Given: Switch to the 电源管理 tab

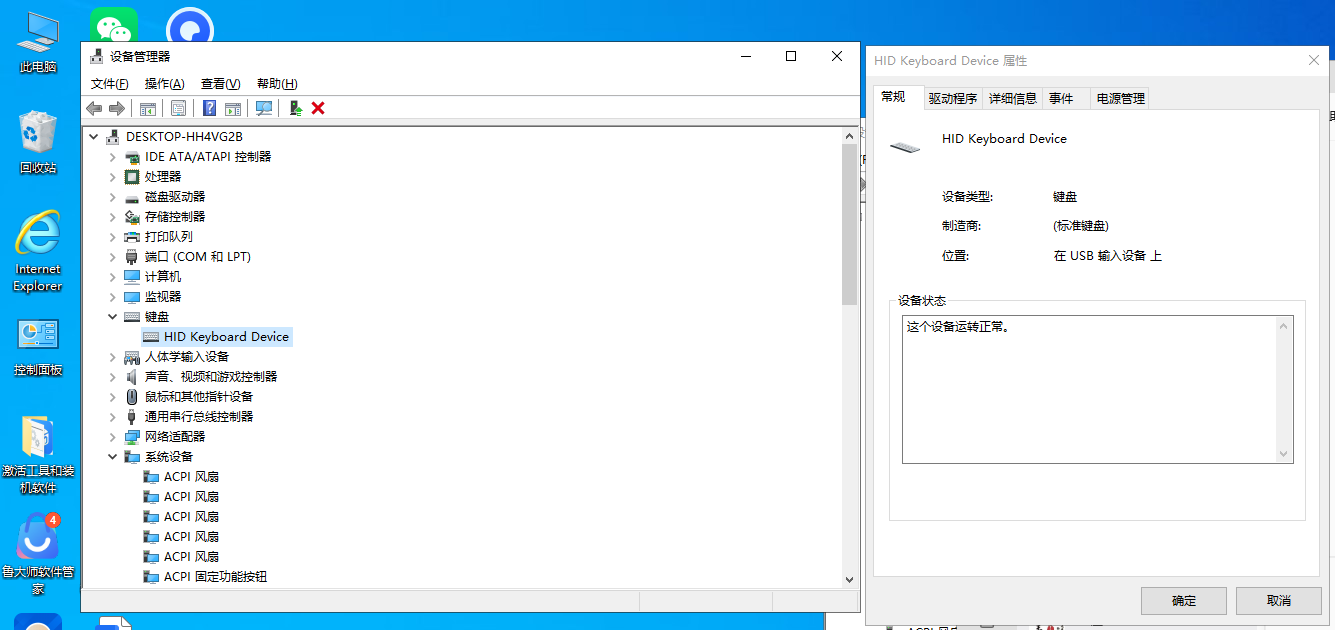Looking at the screenshot, I should click(x=1120, y=98).
